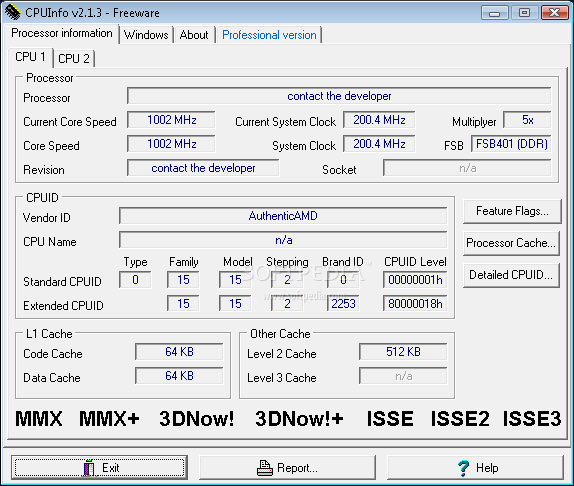Viewport: 574px width, 486px height.
Task: Click the MMX+ feature label
Action: pos(109,419)
